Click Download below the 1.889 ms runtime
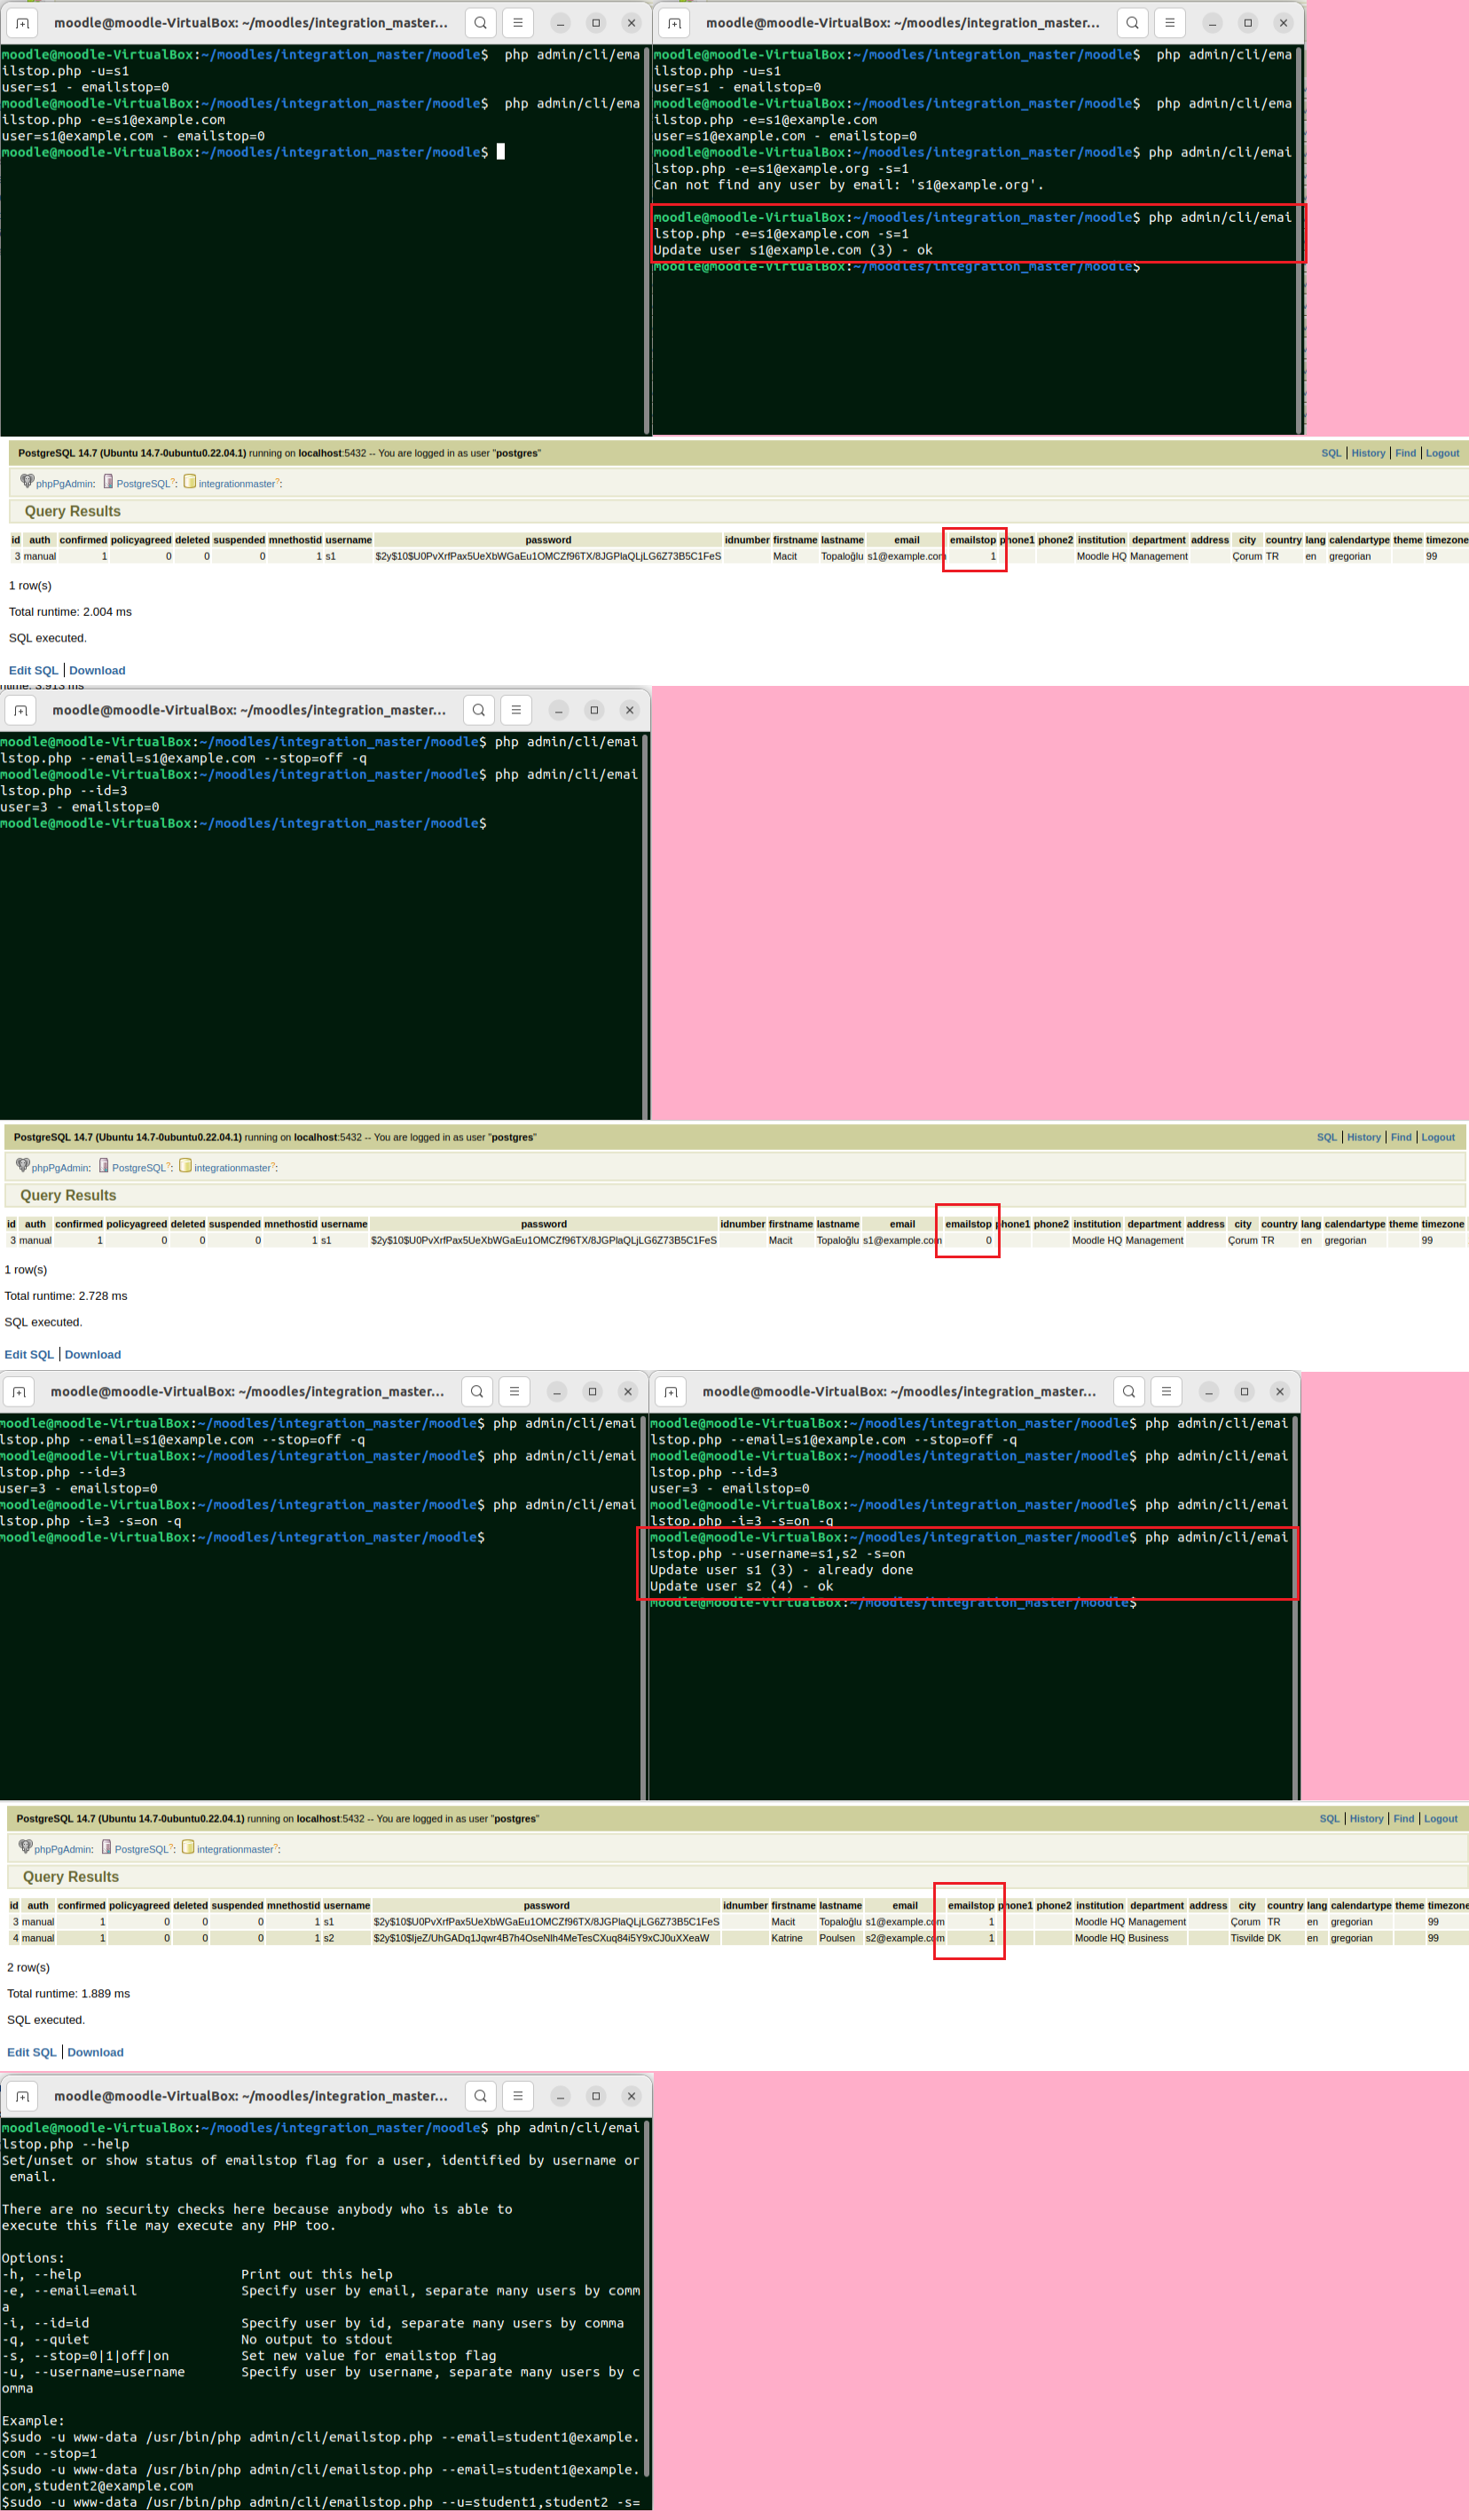The image size is (1469, 2520). pyautogui.click(x=95, y=2052)
